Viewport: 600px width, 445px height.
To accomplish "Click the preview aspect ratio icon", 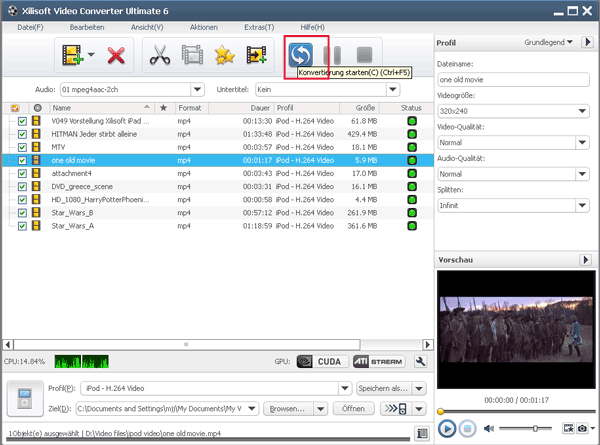I will click(x=568, y=428).
